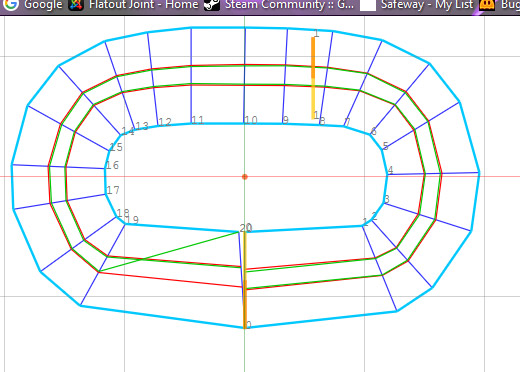Select vertex 10 on inner track edge
The image size is (520, 372).
[244, 123]
